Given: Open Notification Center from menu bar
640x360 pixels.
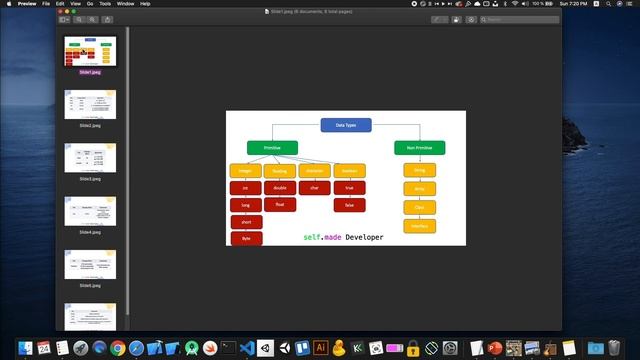Looking at the screenshot, I should pyautogui.click(x=629, y=4).
